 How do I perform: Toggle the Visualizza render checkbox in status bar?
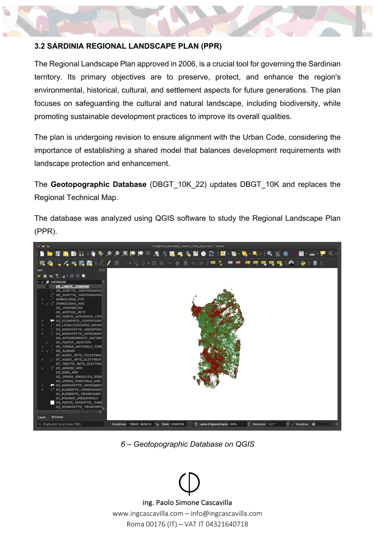(293, 424)
